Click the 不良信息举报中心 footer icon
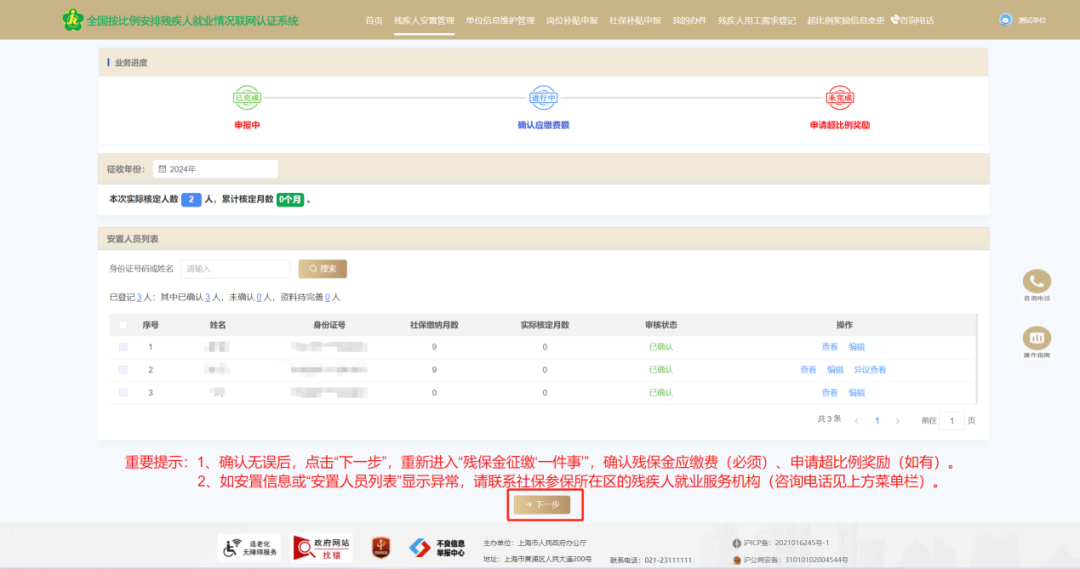Viewport: 1080px width, 569px height. pos(437,548)
